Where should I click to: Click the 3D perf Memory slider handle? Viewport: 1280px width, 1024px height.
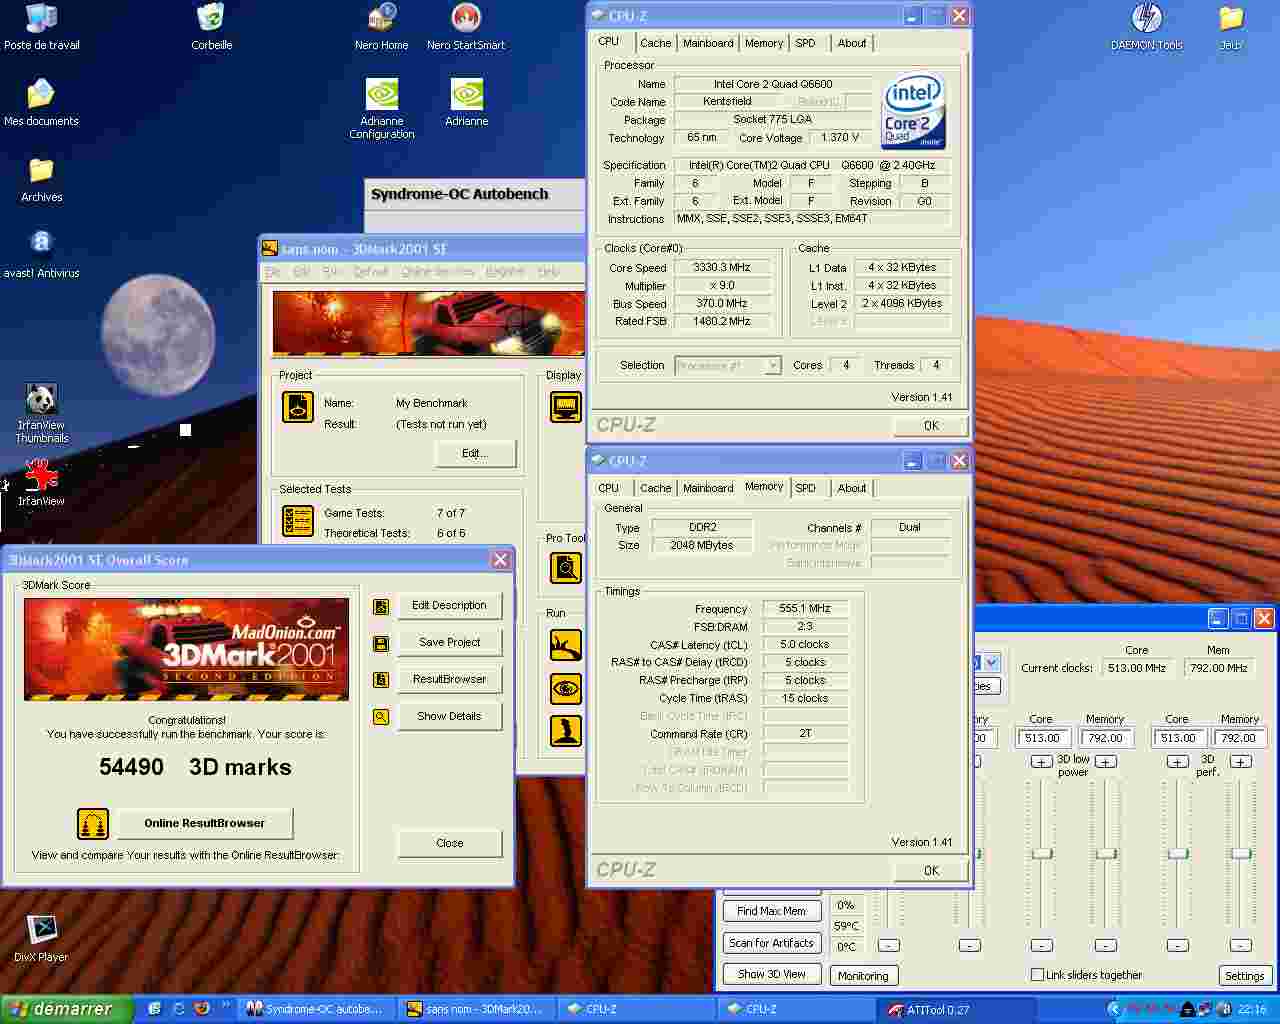1241,853
